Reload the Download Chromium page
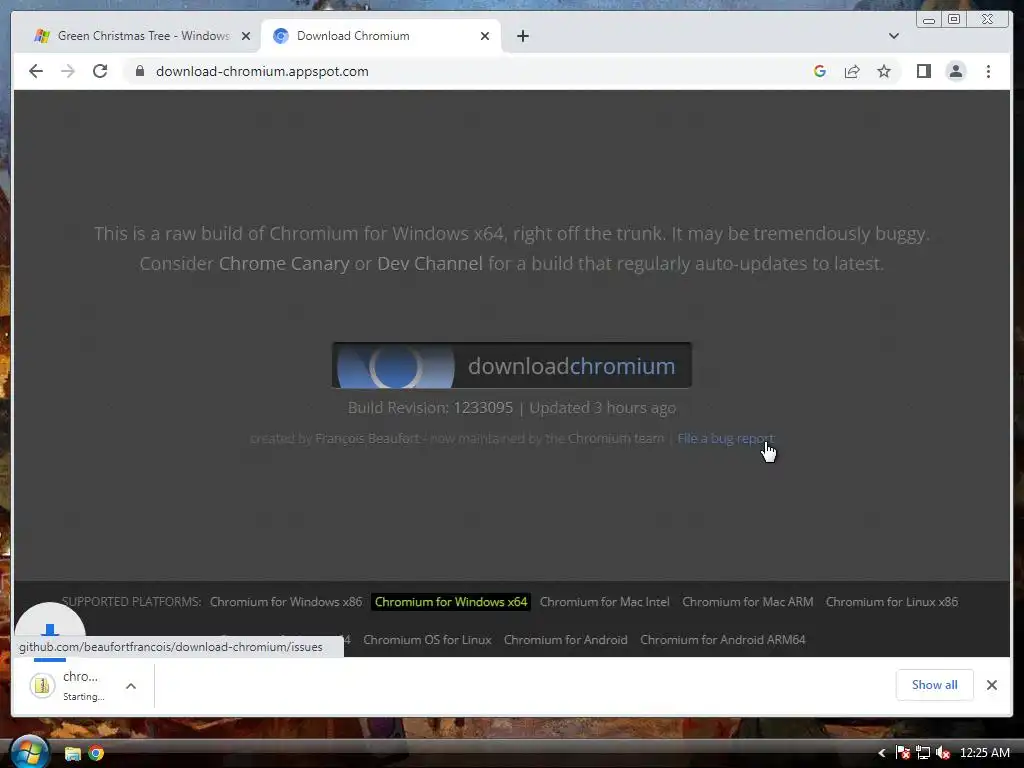The image size is (1024, 768). 100,71
